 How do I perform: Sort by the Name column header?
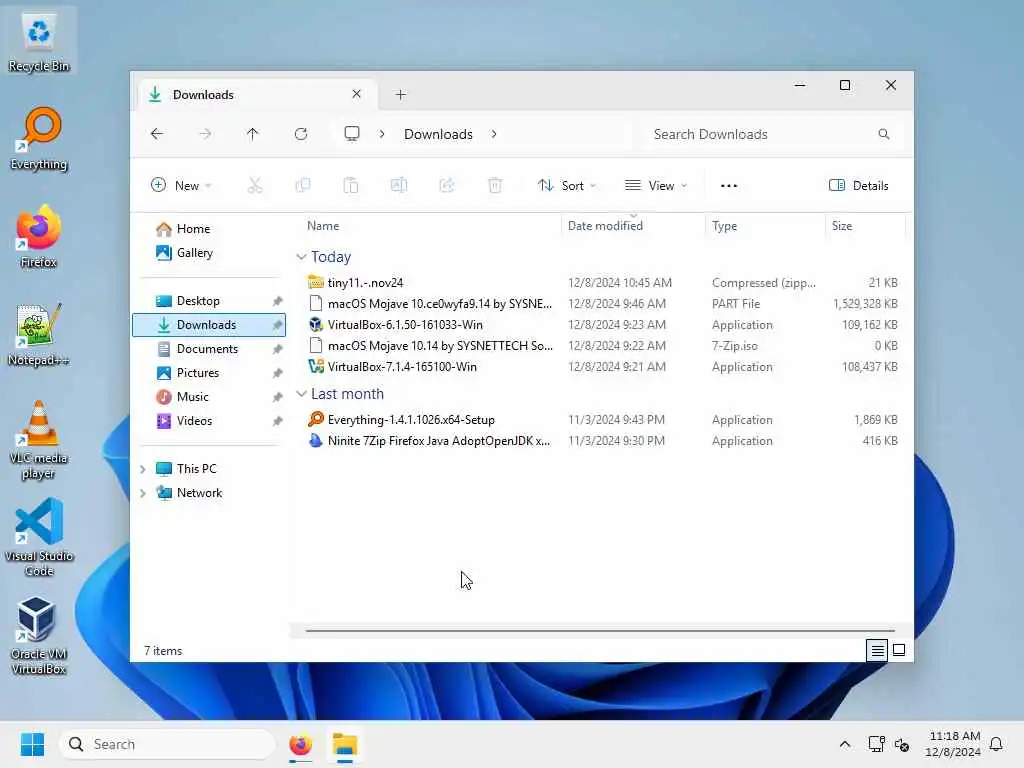click(x=431, y=226)
